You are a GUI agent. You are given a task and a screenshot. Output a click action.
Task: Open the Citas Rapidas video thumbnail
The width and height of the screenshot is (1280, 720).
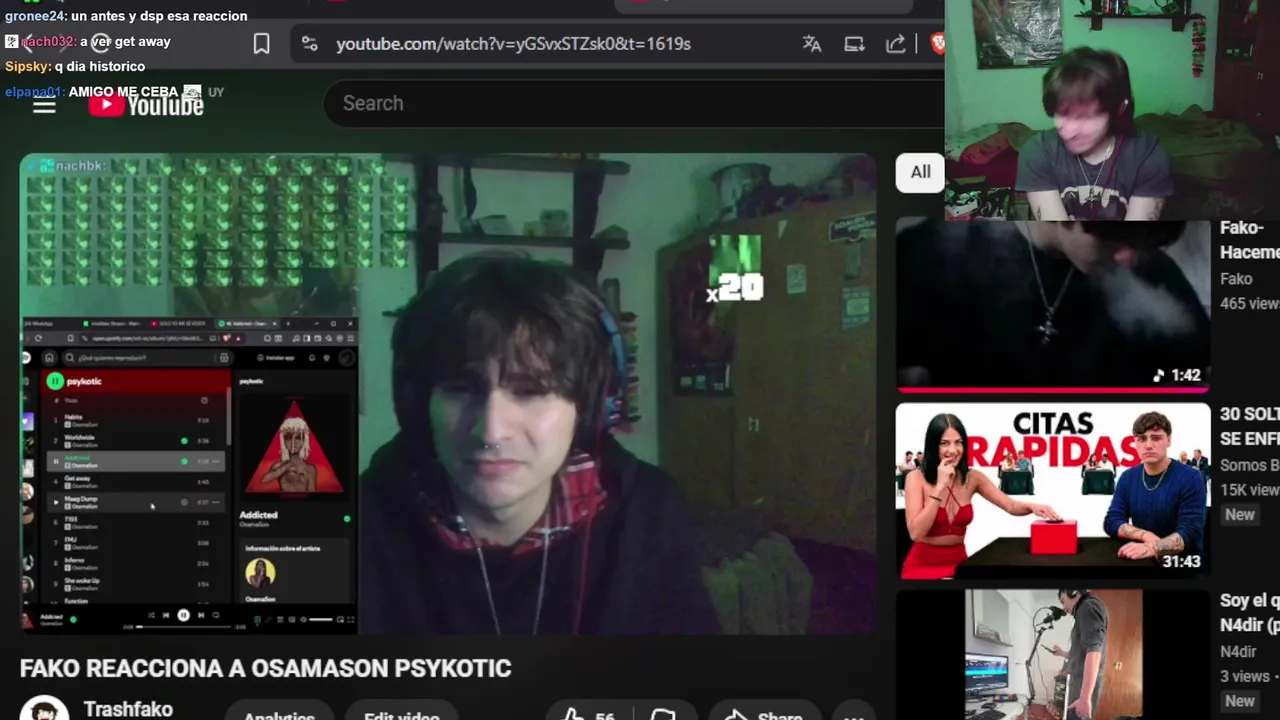point(1052,490)
